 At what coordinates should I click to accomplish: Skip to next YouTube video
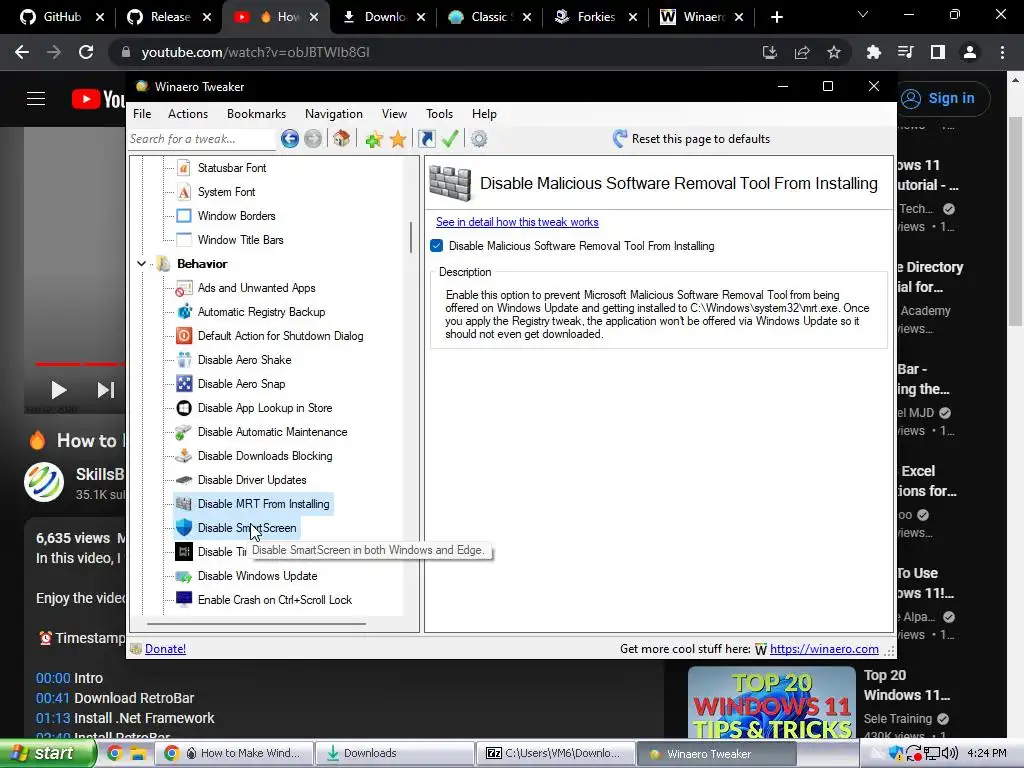click(x=106, y=391)
